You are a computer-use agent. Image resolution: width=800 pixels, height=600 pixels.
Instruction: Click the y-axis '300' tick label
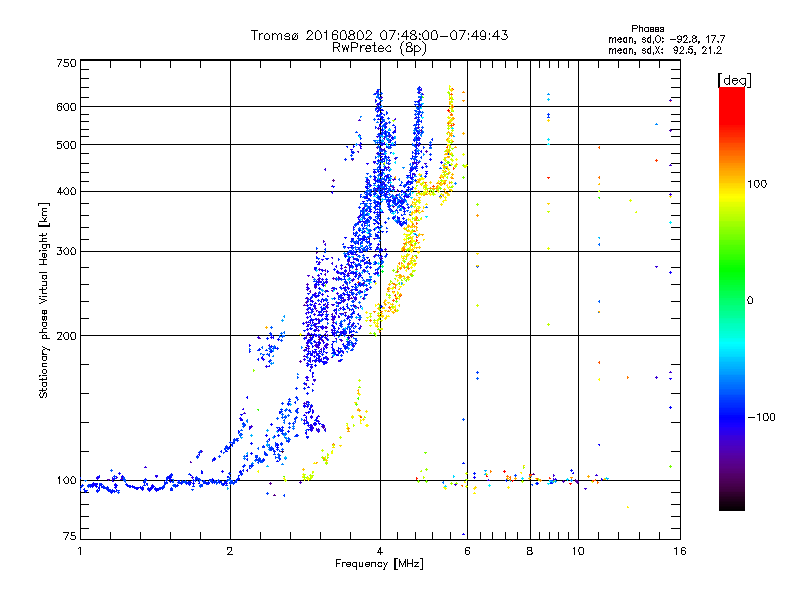[x=66, y=252]
